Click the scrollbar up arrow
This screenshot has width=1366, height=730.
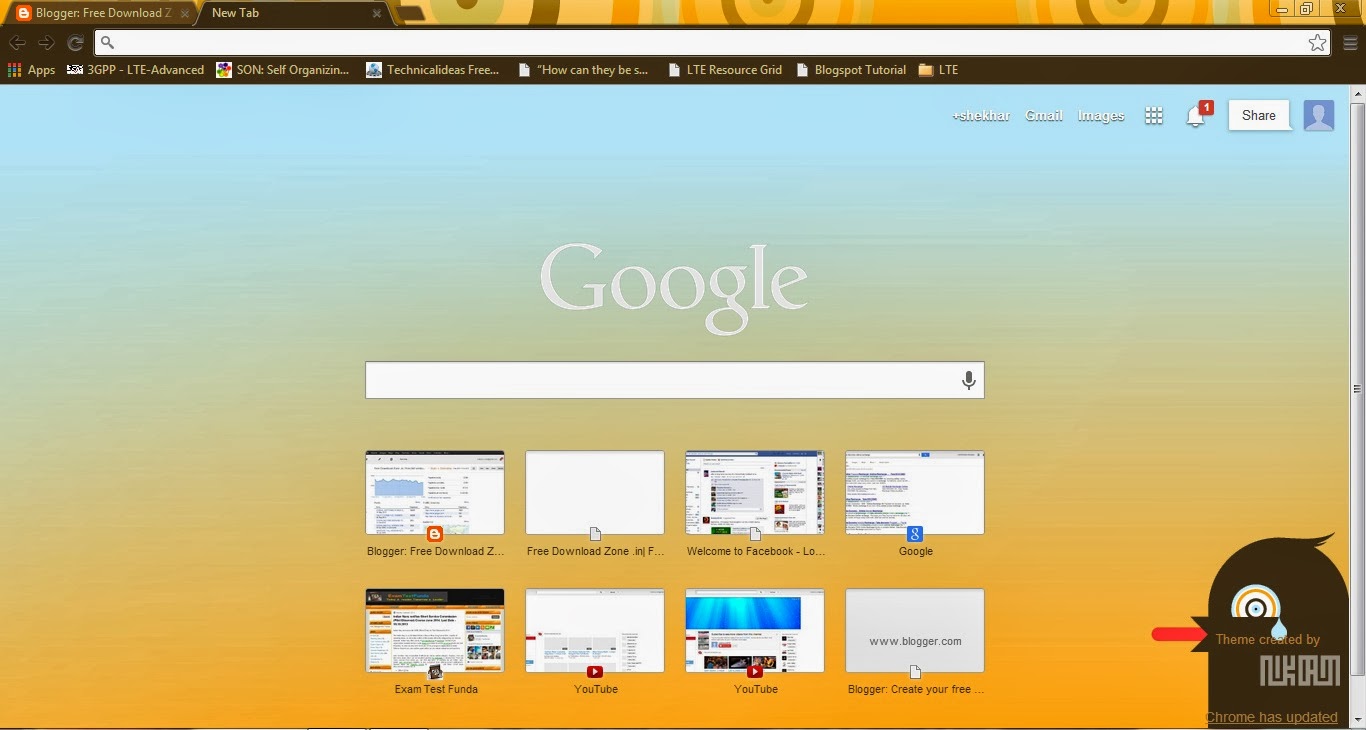tap(1358, 93)
